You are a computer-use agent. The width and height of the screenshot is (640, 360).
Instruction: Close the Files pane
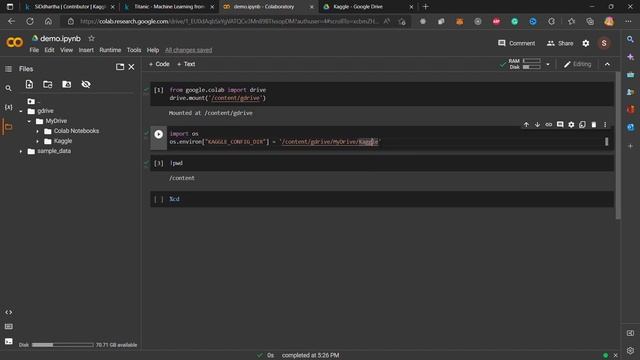131,67
